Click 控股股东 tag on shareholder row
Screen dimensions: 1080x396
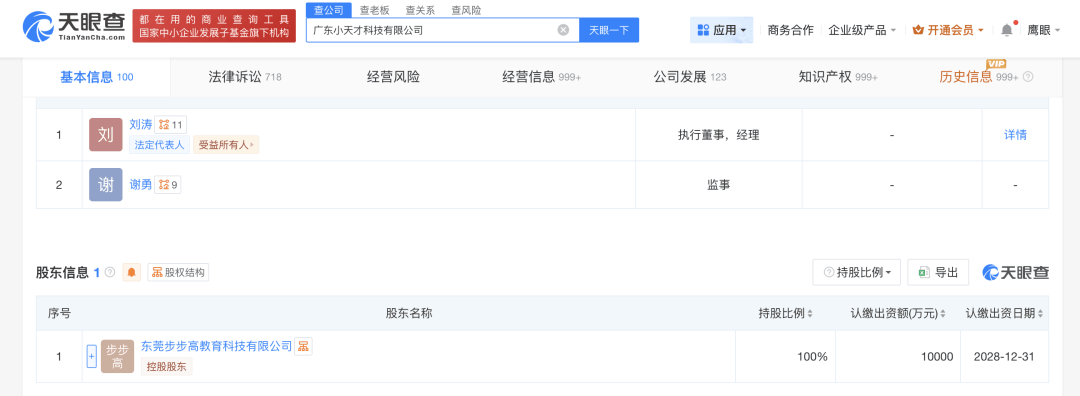pos(167,367)
